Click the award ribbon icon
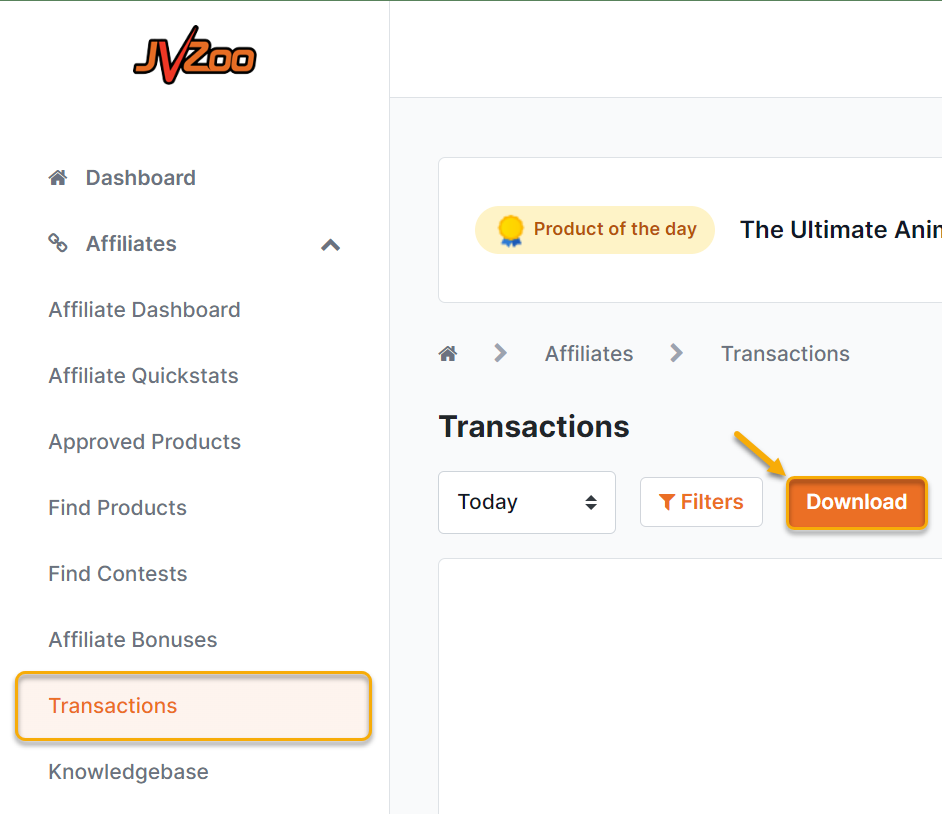The height and width of the screenshot is (814, 942). 510,230
